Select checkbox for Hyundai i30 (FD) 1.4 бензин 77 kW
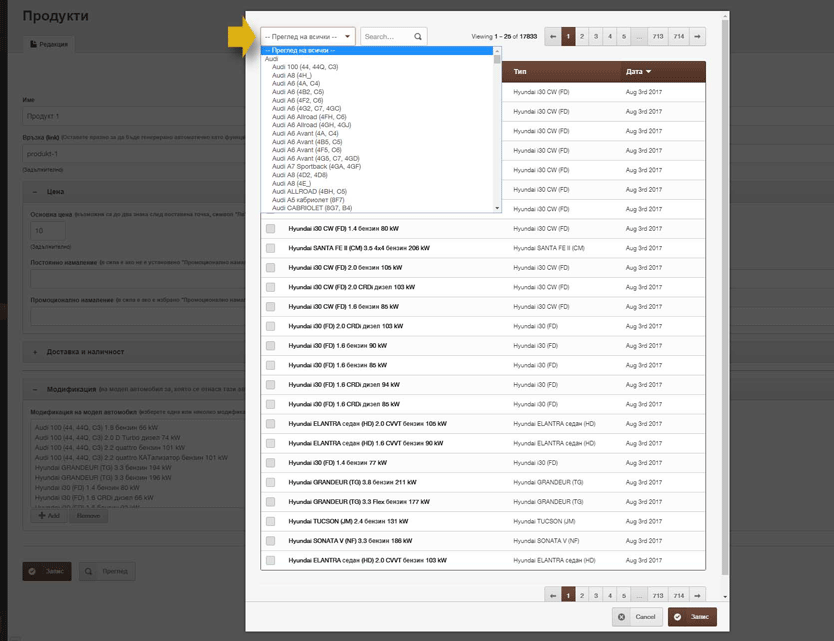 pos(271,463)
